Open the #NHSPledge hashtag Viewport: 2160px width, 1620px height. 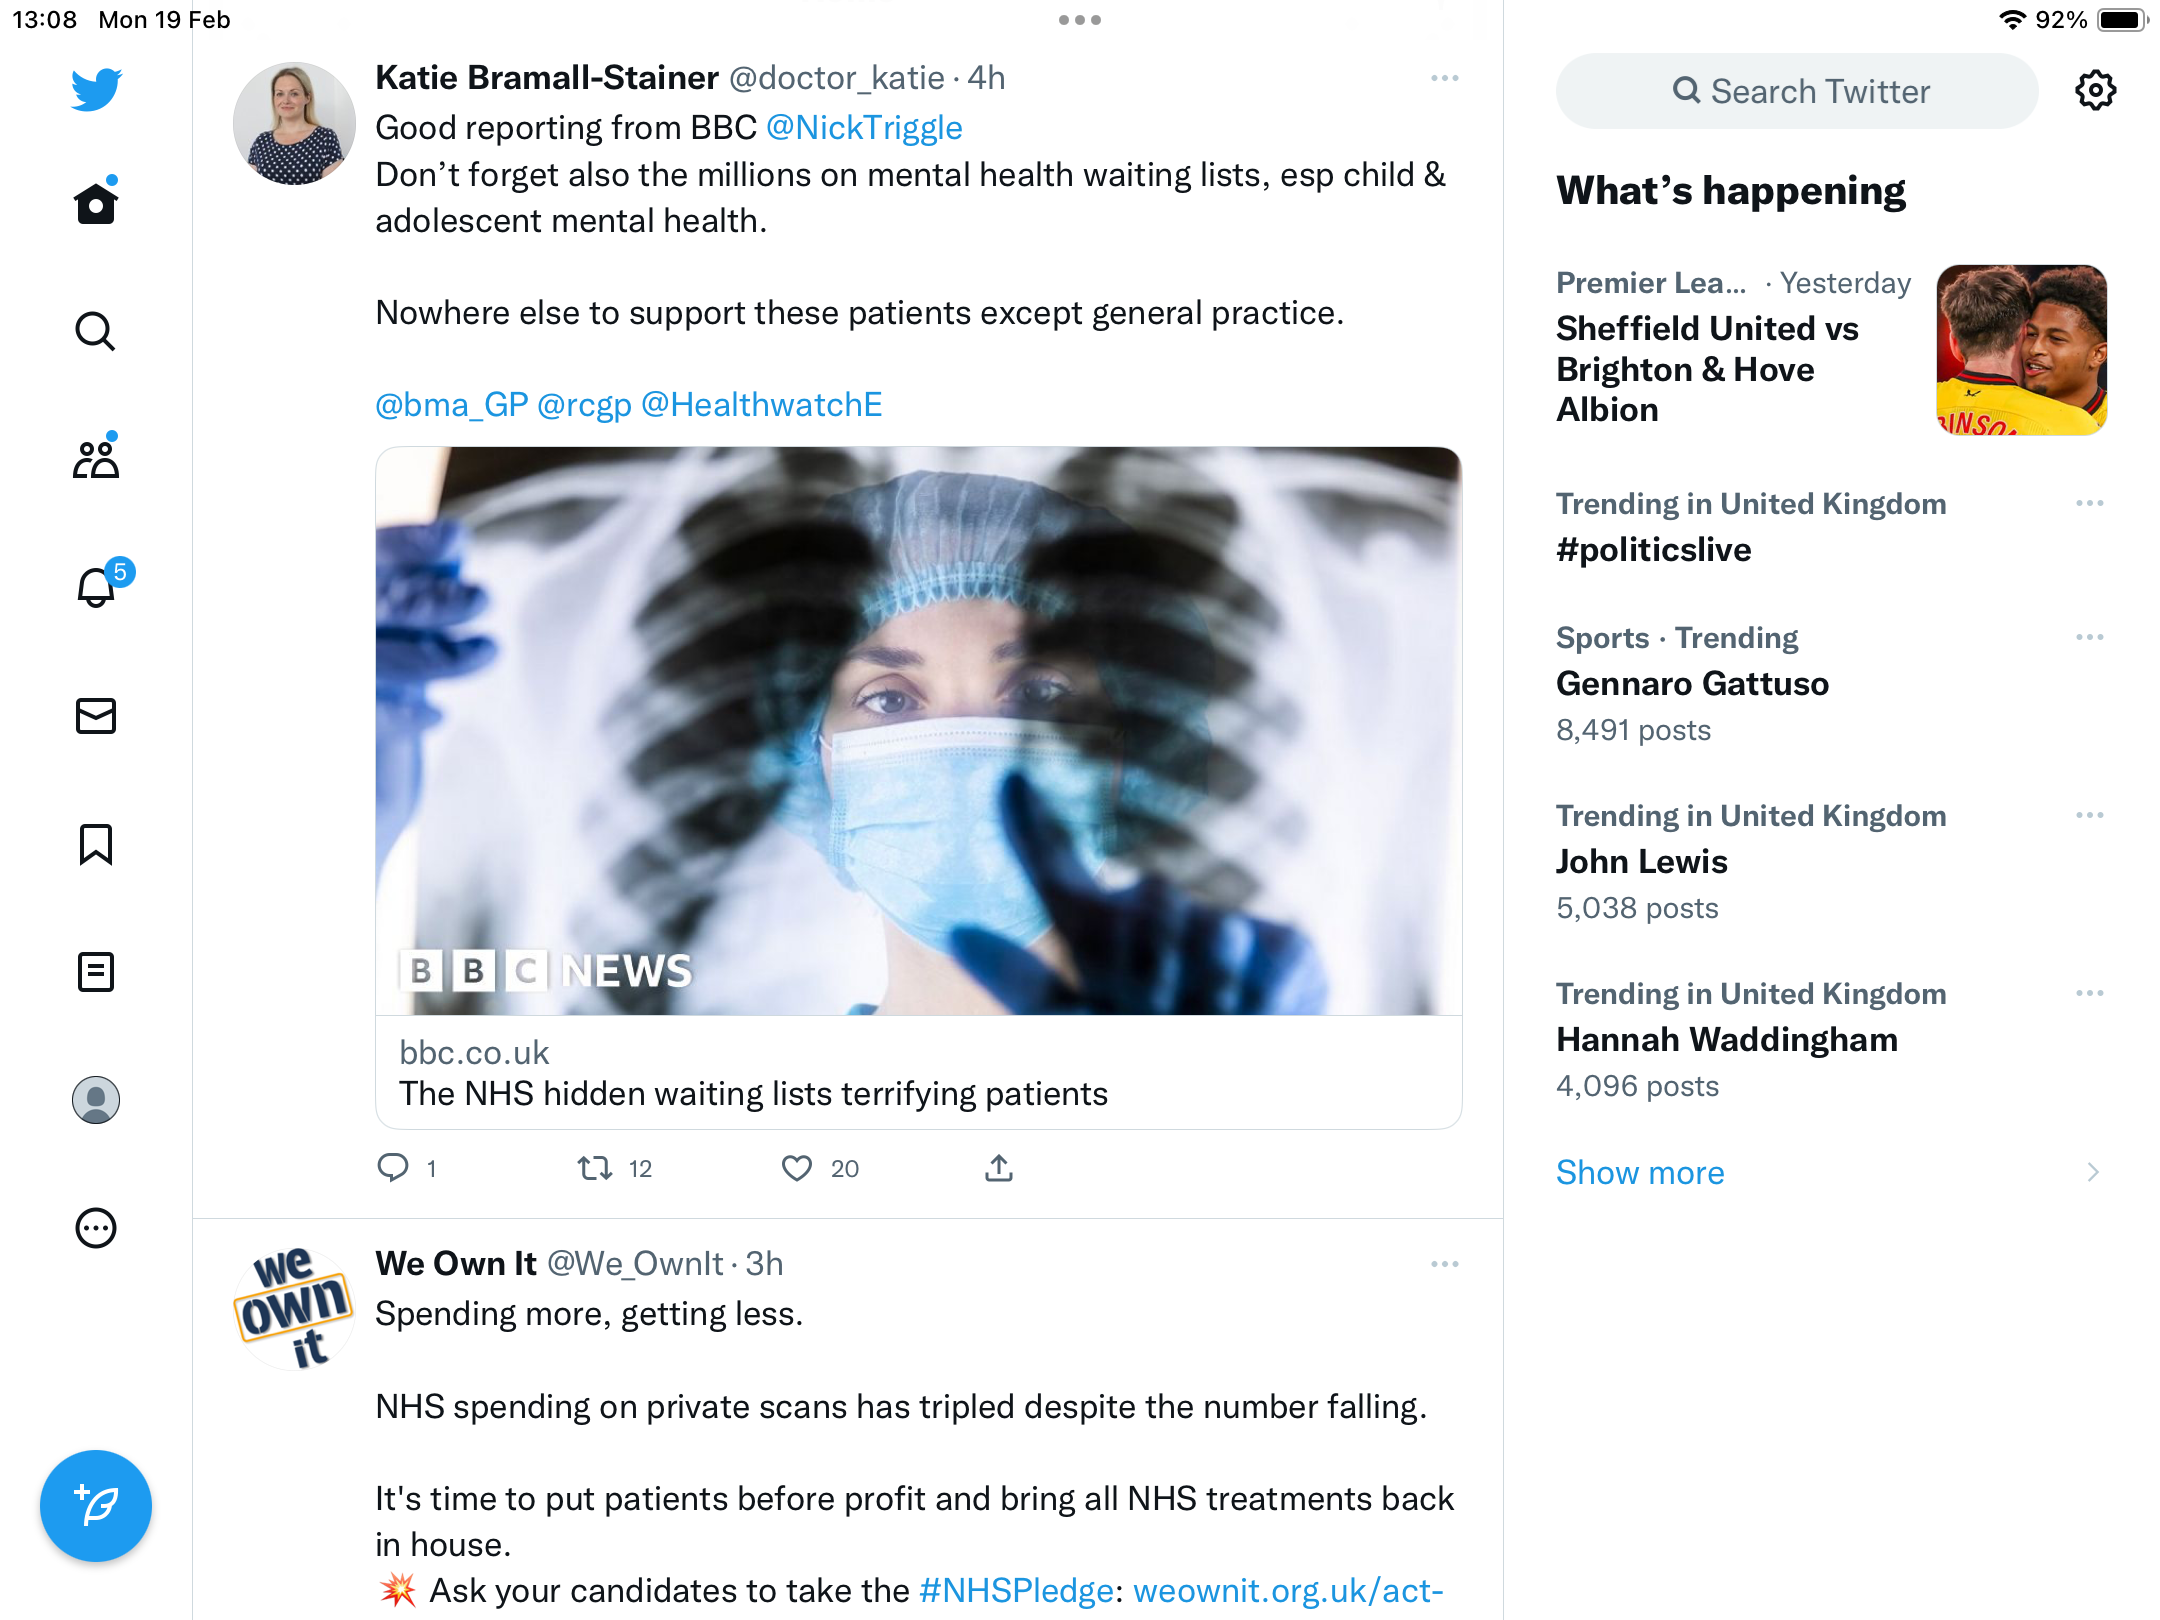coord(1016,1590)
